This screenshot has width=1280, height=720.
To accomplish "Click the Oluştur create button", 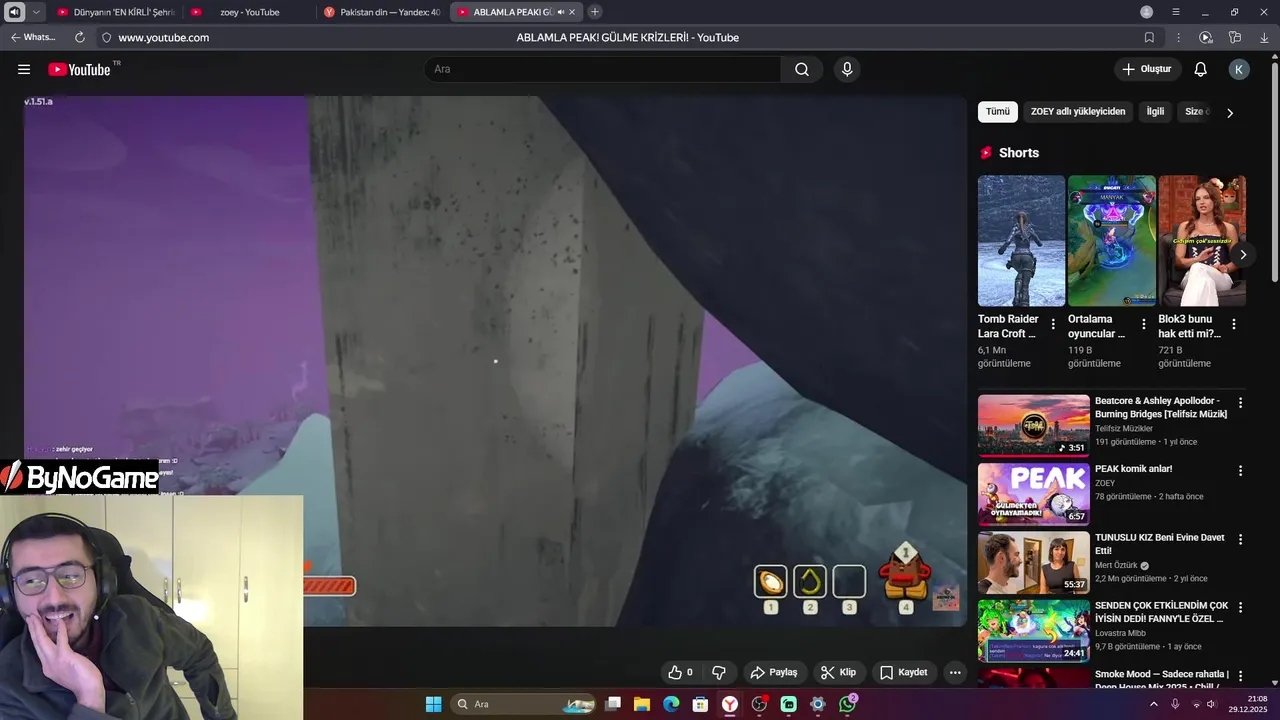I will [x=1147, y=69].
